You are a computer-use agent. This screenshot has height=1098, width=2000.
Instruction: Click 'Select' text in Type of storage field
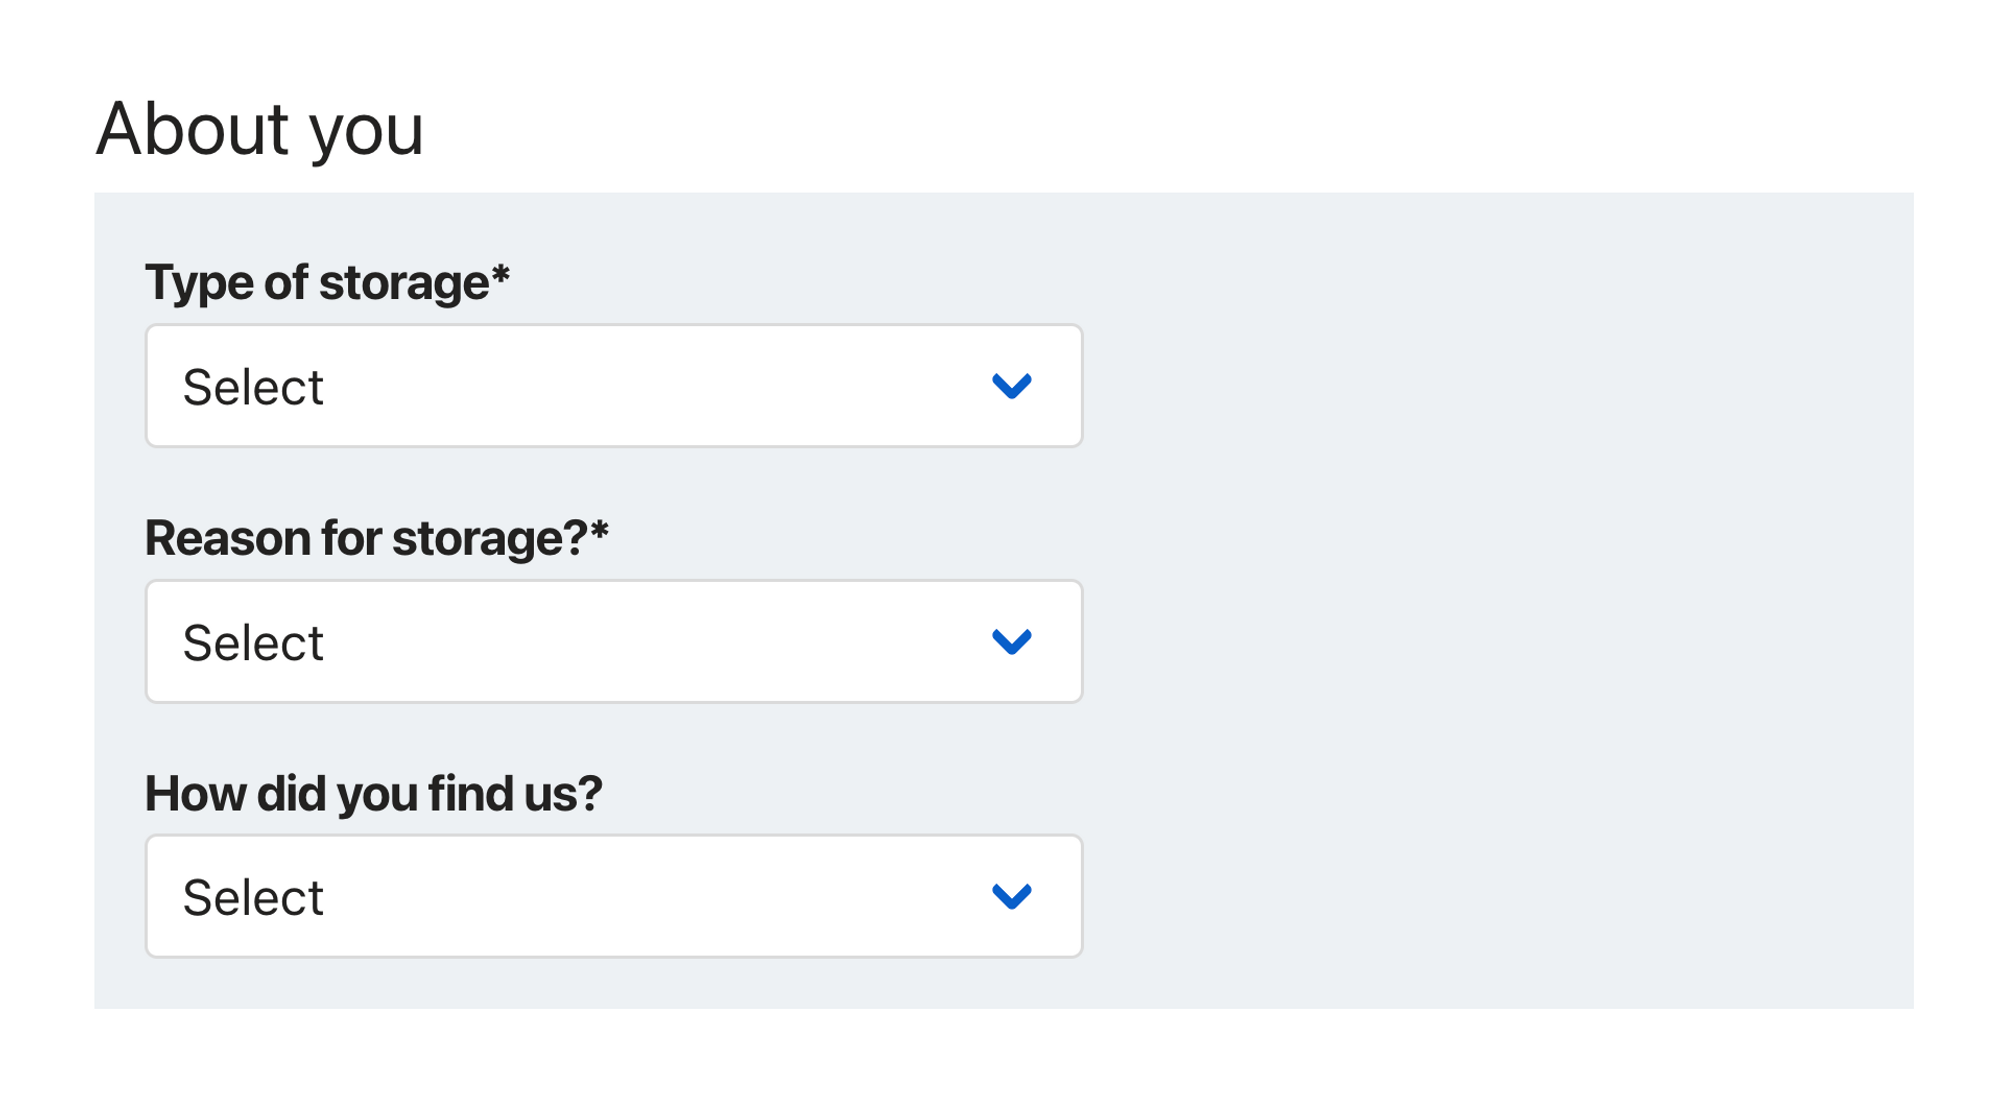pyautogui.click(x=253, y=387)
